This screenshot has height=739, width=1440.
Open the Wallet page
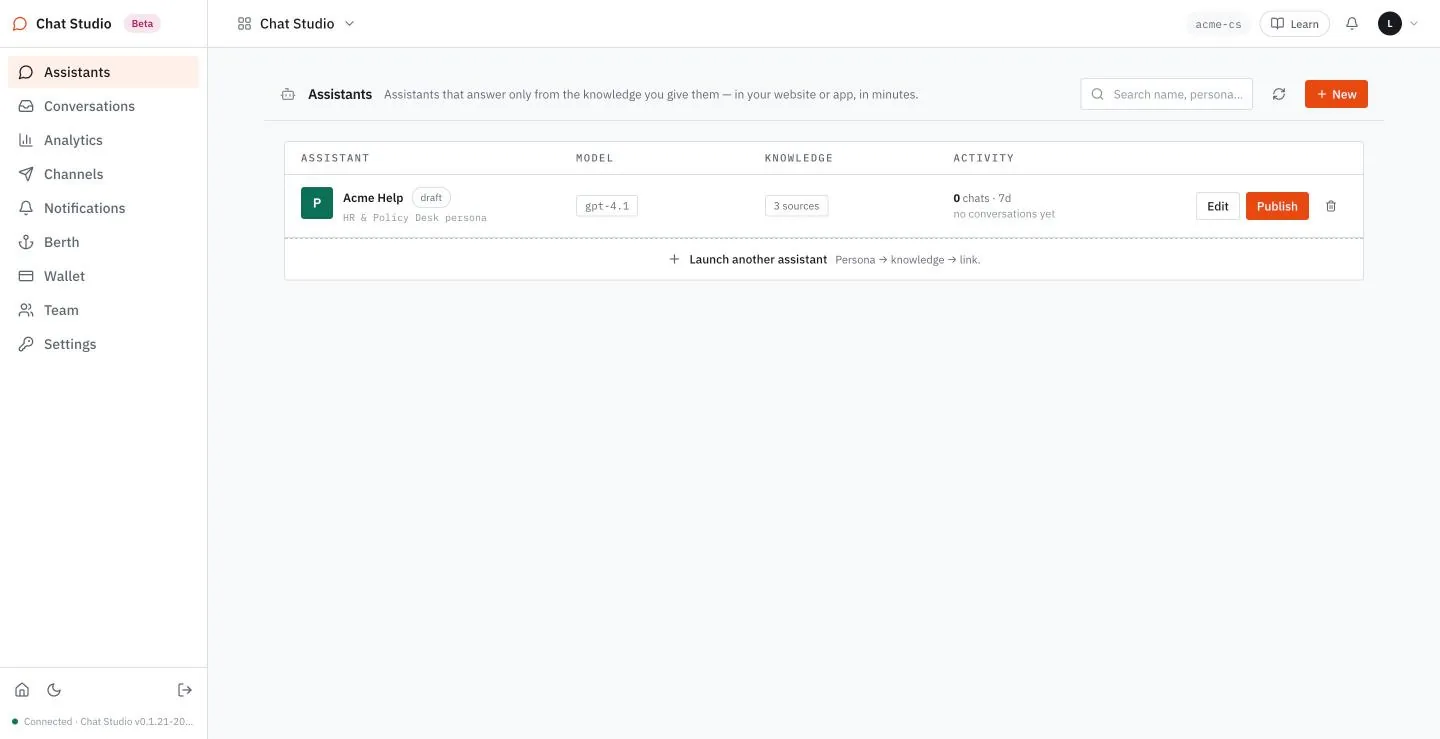[104, 276]
